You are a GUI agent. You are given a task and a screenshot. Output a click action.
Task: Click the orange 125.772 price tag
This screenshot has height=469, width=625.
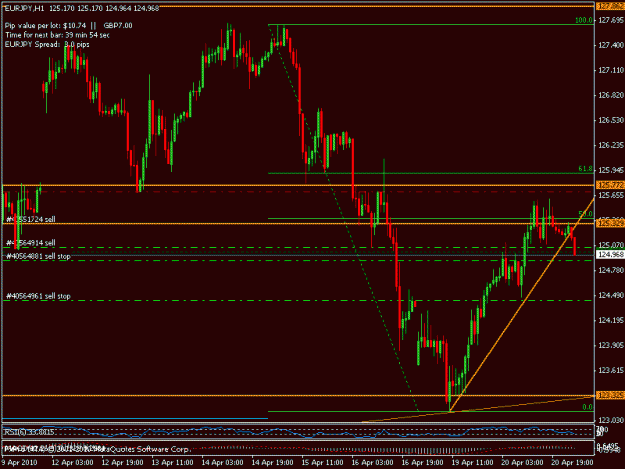610,185
